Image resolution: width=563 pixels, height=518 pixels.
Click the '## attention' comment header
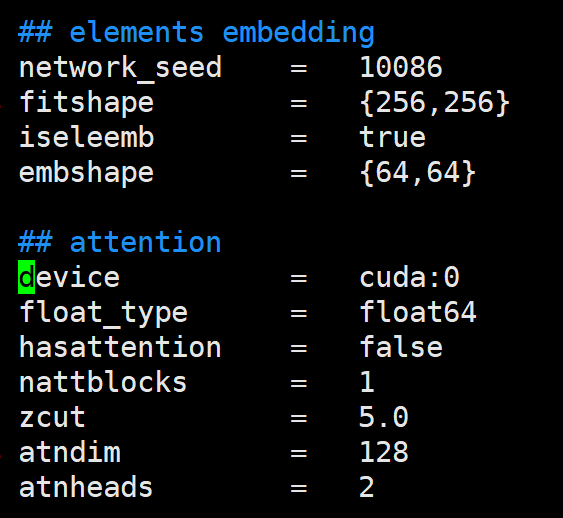pyautogui.click(x=120, y=243)
